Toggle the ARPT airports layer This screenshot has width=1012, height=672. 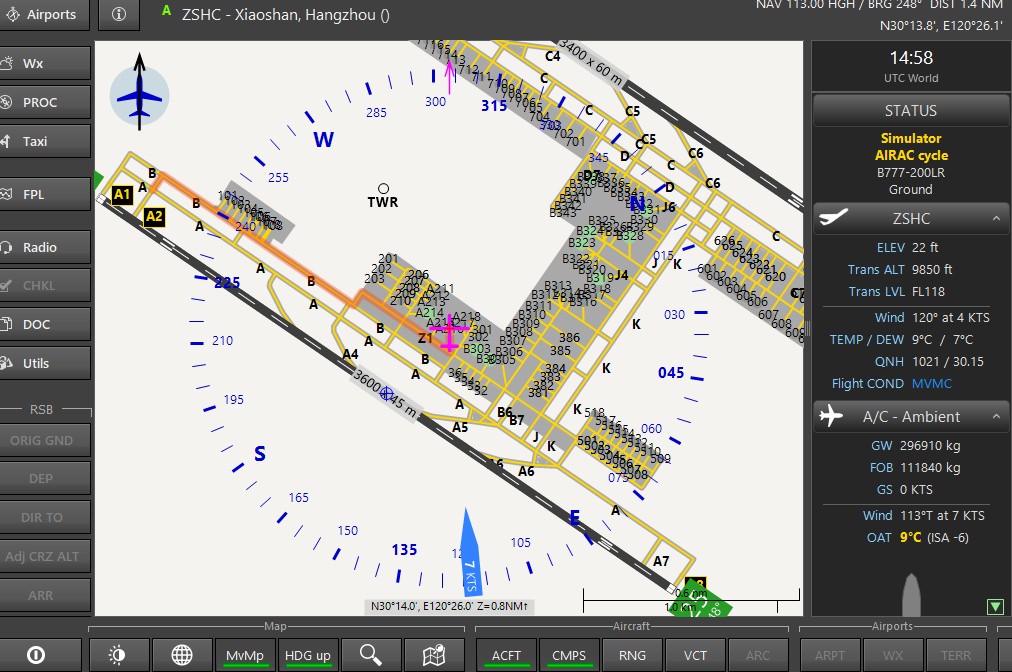(830, 655)
